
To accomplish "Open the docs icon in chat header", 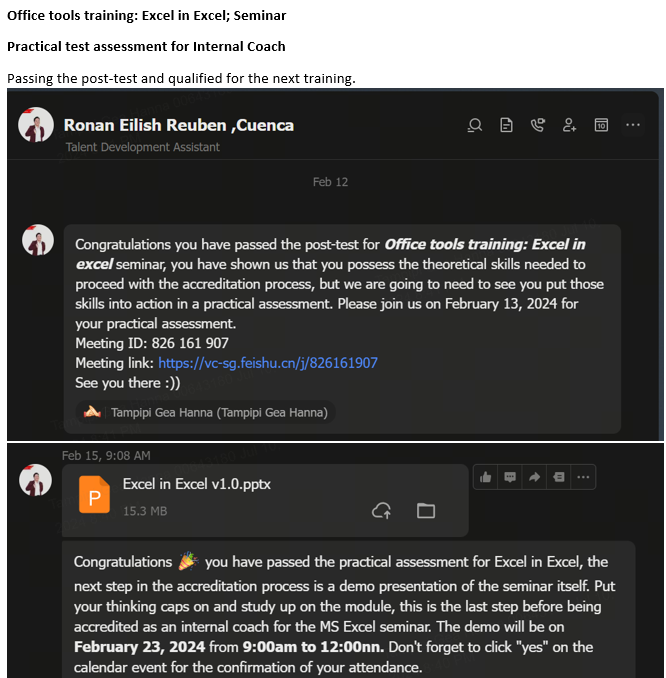I will point(506,125).
